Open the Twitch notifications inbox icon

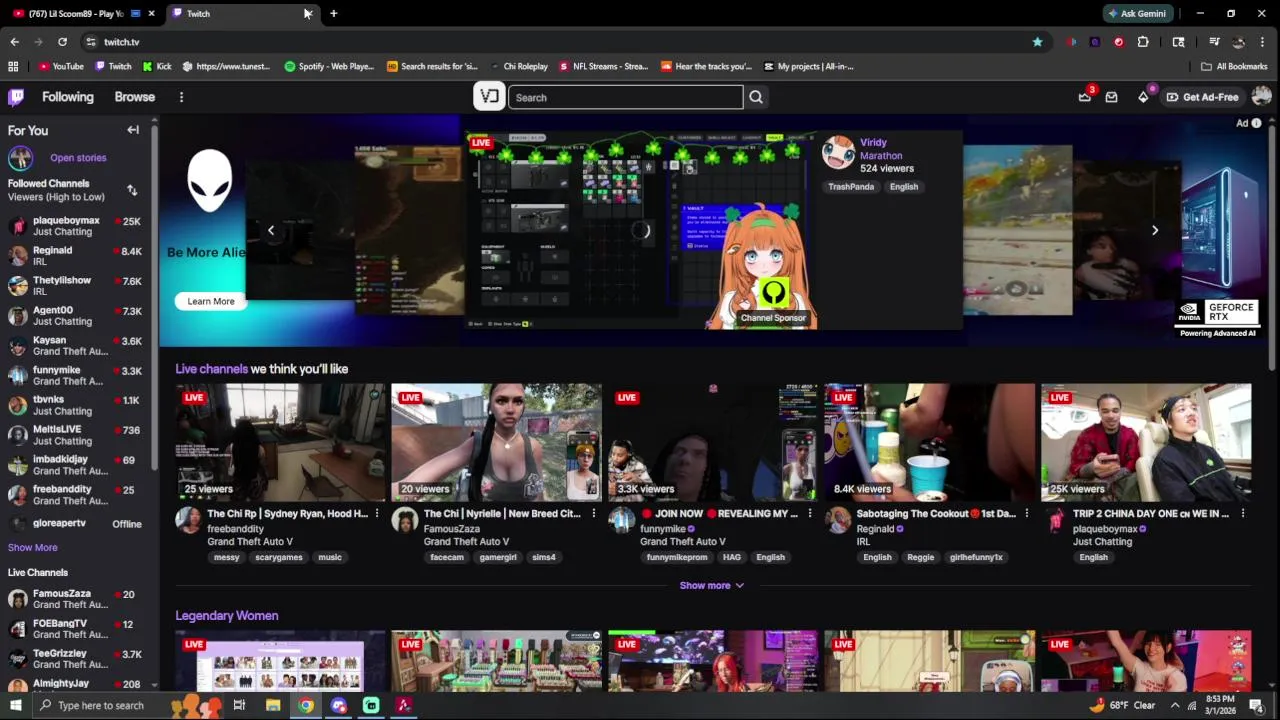[x=1111, y=97]
